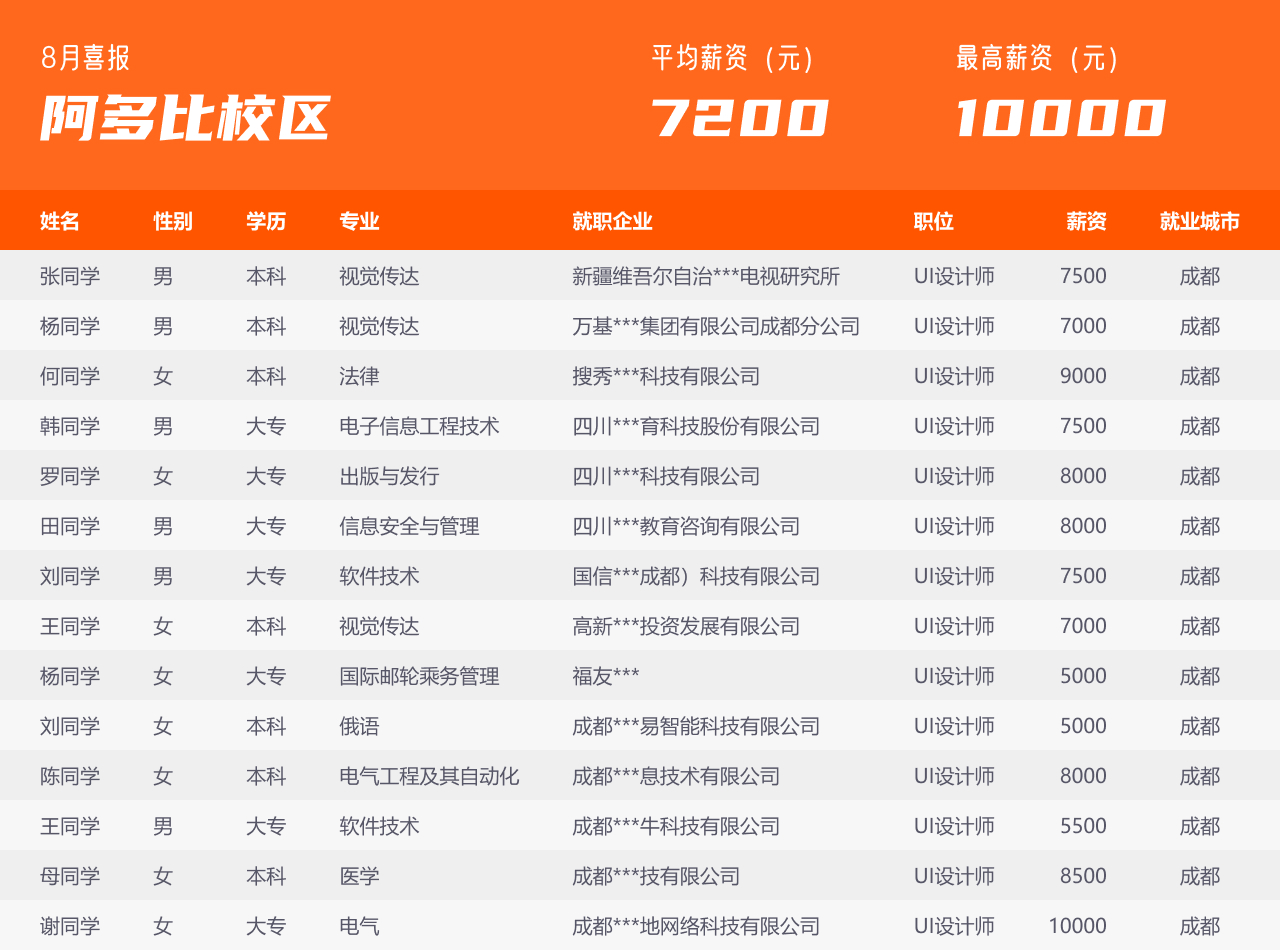
Task: Select the major 俄语
Action: (359, 726)
